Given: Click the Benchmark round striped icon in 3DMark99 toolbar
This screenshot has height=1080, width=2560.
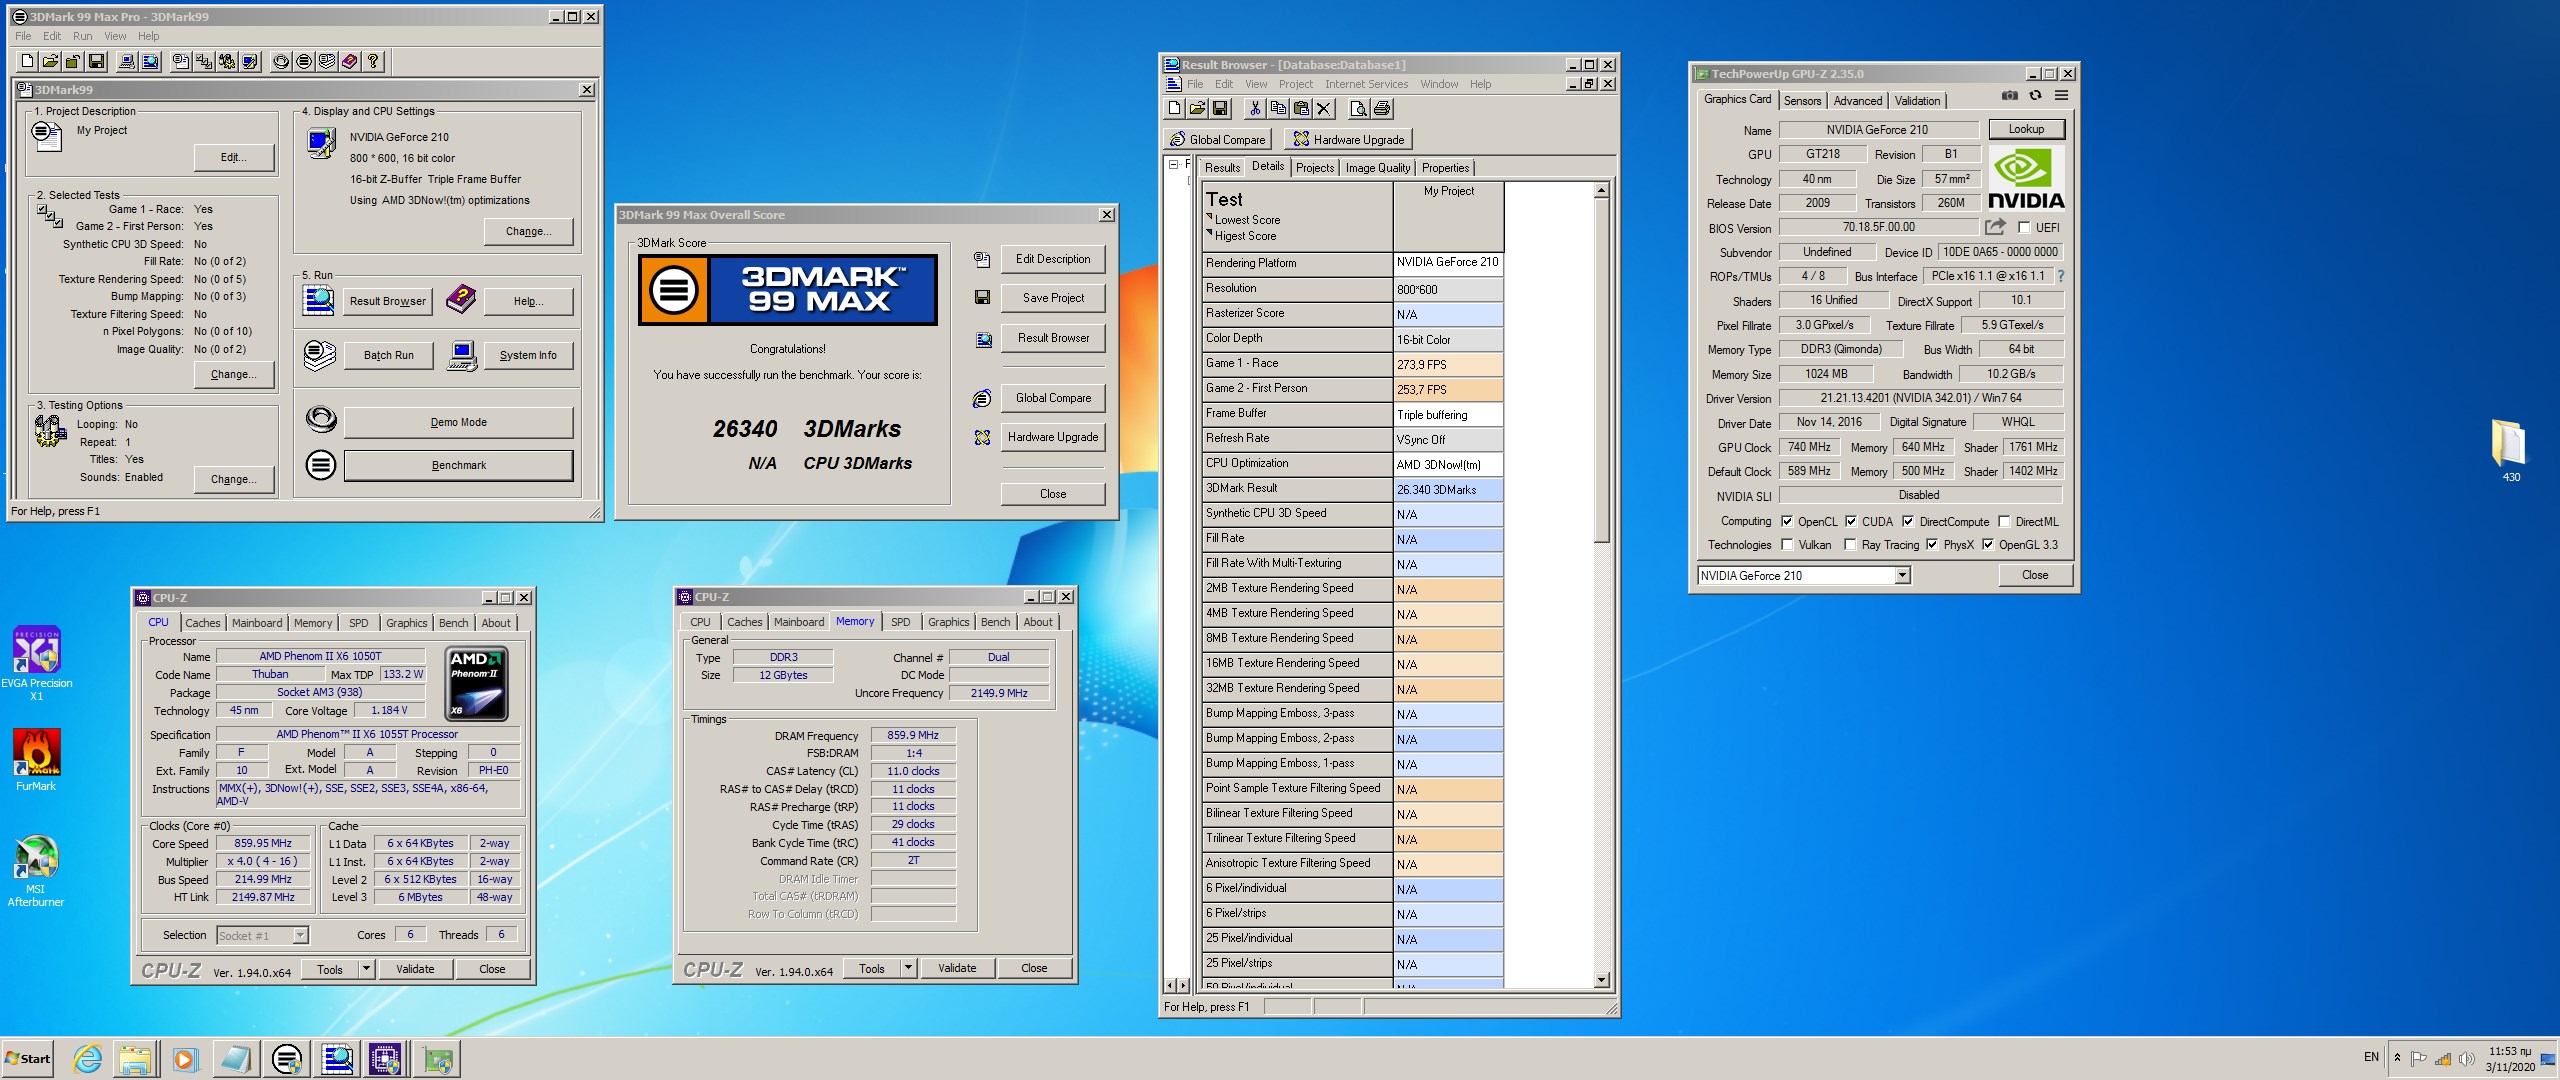Looking at the screenshot, I should tap(304, 62).
